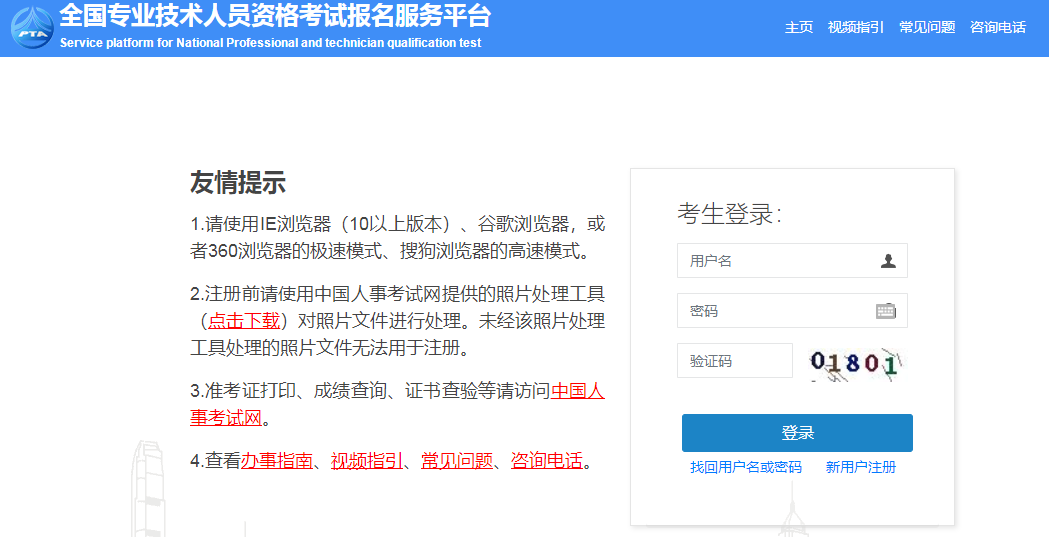Screen dimensions: 1049x537
Task: Open the virtual keyboard icon in password field
Action: click(886, 311)
